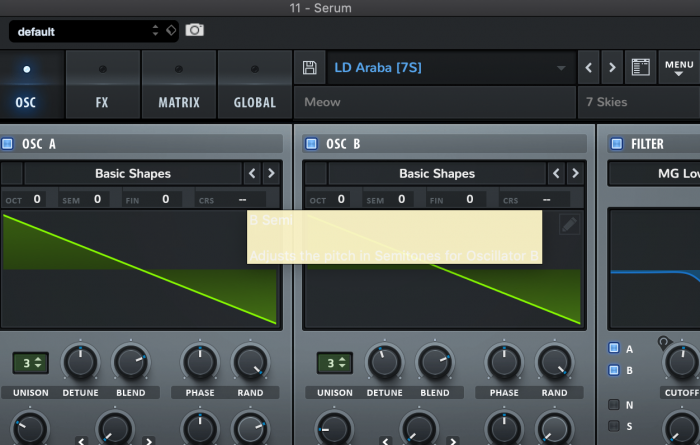Click OSC B OCT value
Viewport: 700px width, 445px height.
(341, 199)
